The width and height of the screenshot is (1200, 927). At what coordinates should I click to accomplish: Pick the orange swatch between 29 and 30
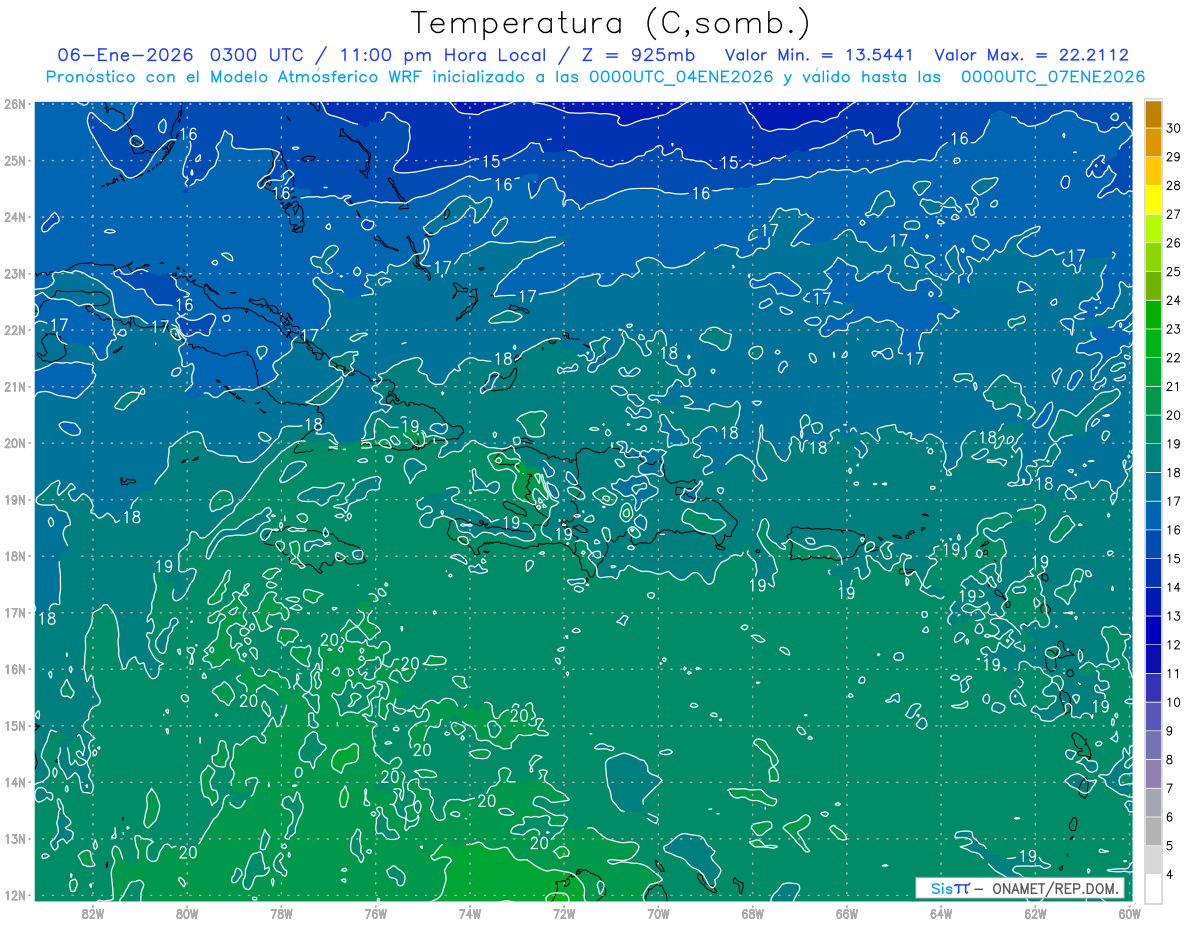click(1154, 143)
